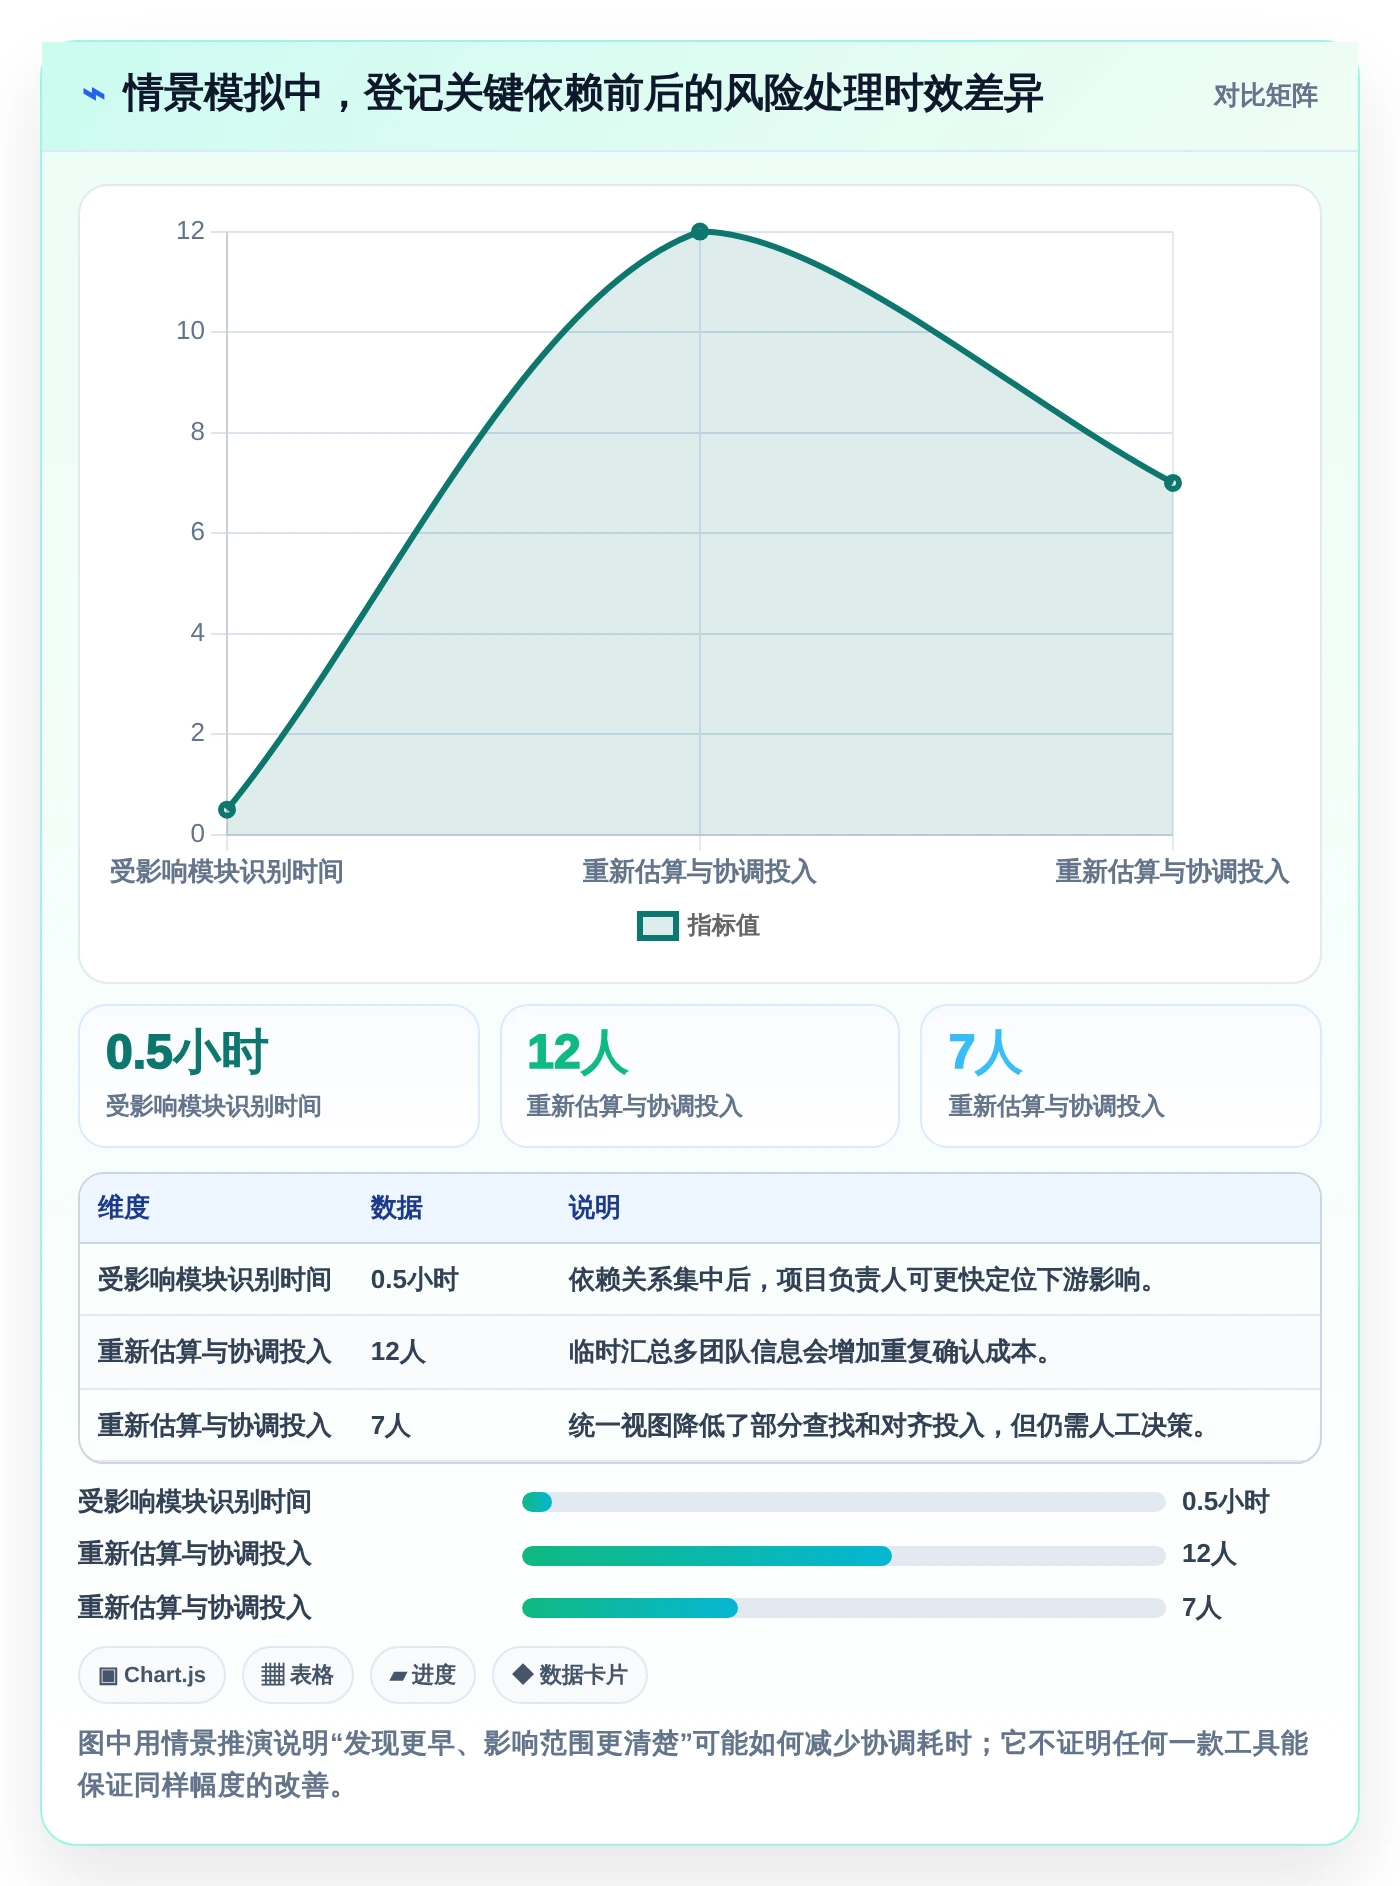Click the progress bar ending in 0.5小时
Image resolution: width=1400 pixels, height=1886 pixels.
843,1502
